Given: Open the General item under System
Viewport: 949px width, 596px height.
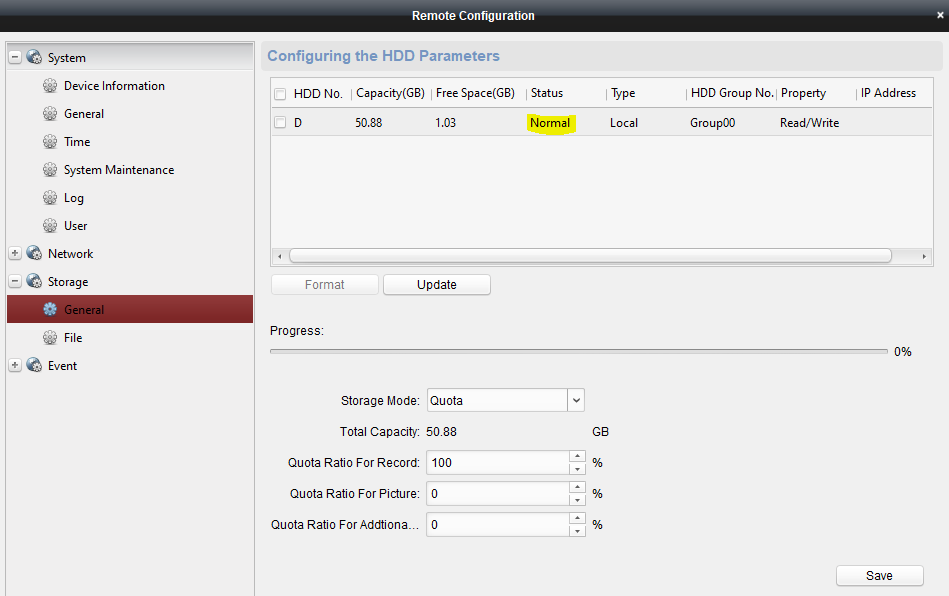Looking at the screenshot, I should [84, 114].
